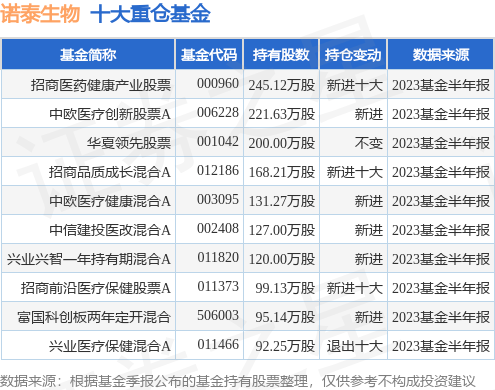
Task: Click fund code 006228
Action: point(218,112)
